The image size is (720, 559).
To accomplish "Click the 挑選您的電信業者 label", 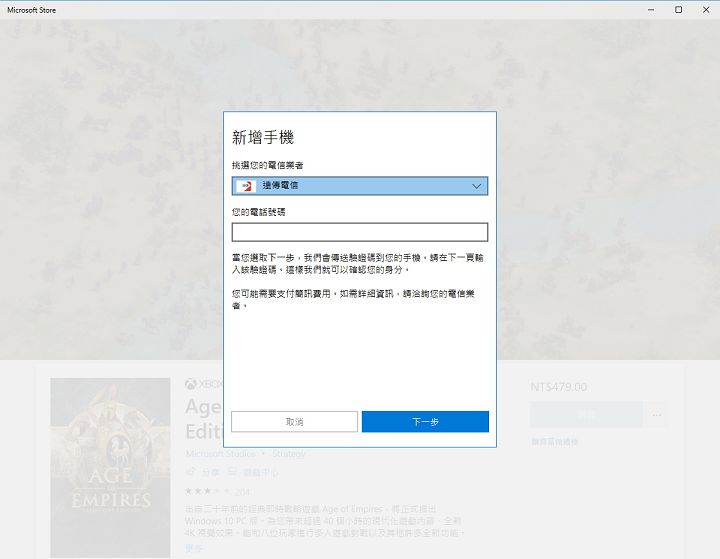I will (x=267, y=165).
